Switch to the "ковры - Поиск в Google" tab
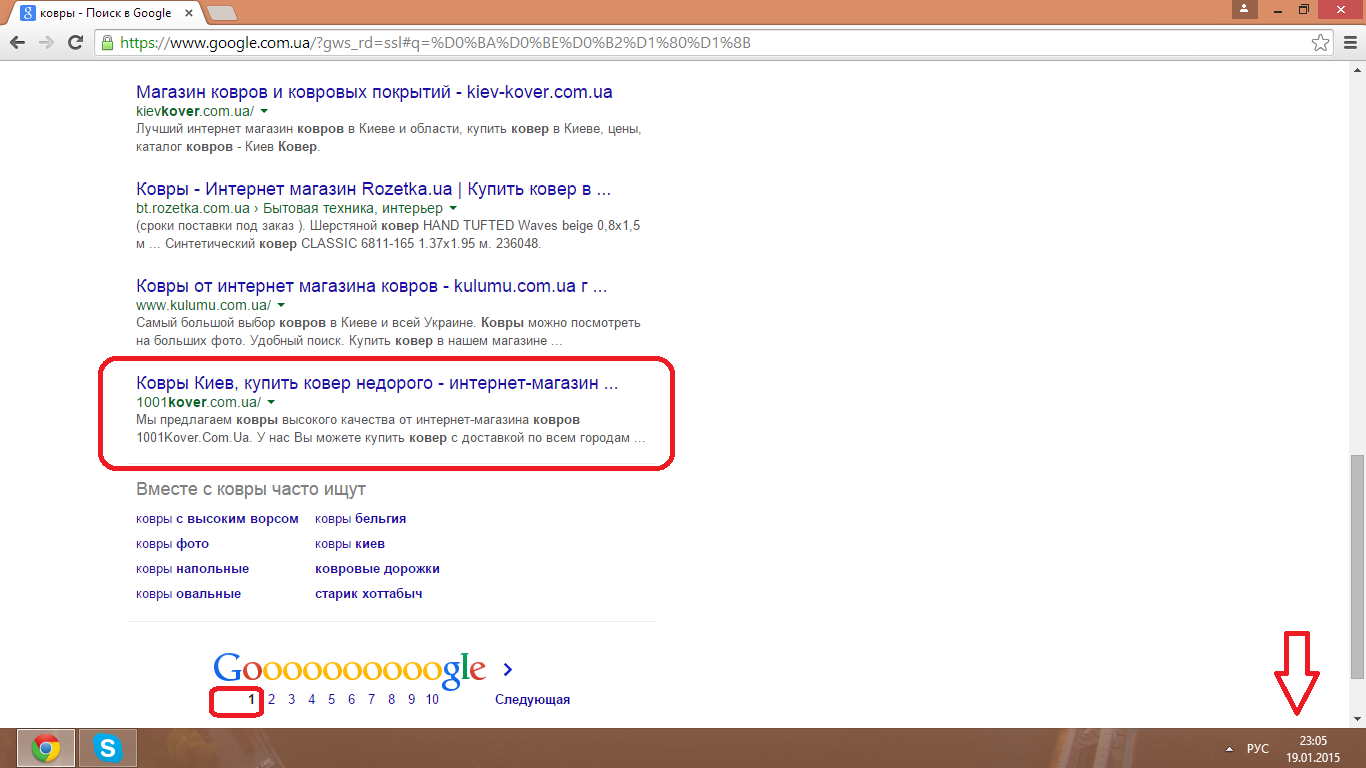The width and height of the screenshot is (1366, 768). click(x=105, y=13)
